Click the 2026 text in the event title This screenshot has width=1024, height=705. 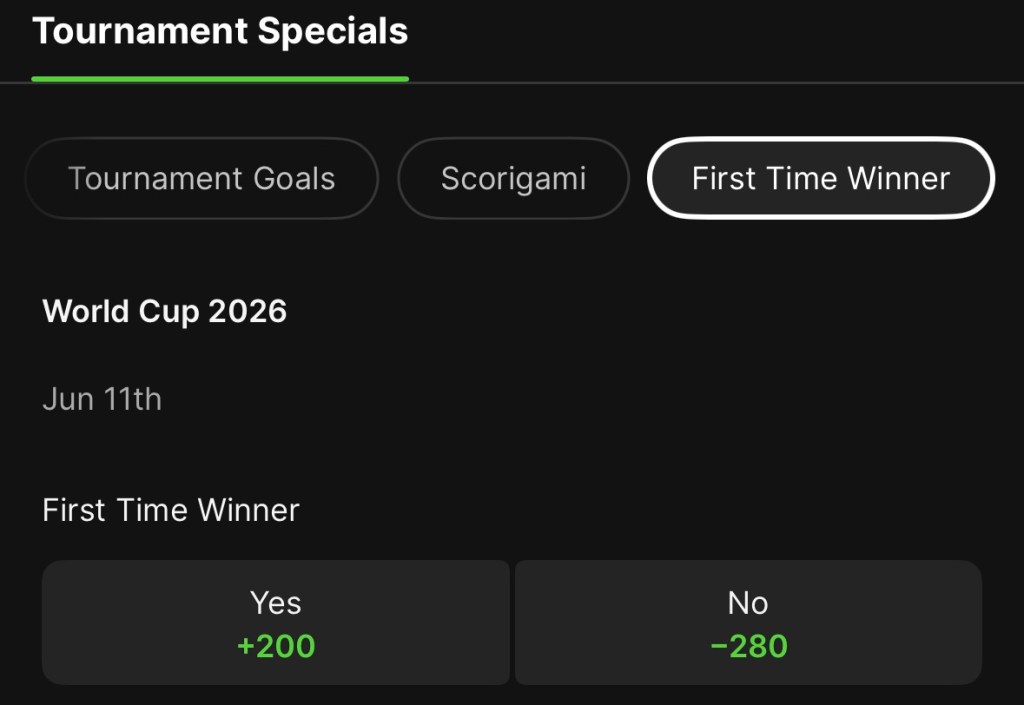click(x=248, y=311)
